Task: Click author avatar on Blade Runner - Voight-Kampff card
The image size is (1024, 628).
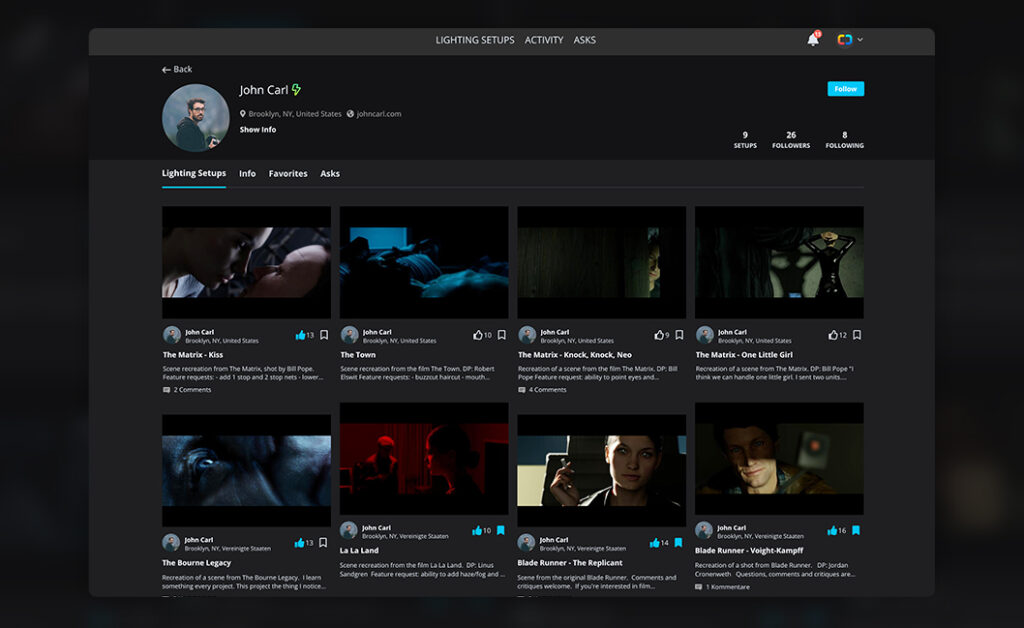Action: (x=704, y=530)
